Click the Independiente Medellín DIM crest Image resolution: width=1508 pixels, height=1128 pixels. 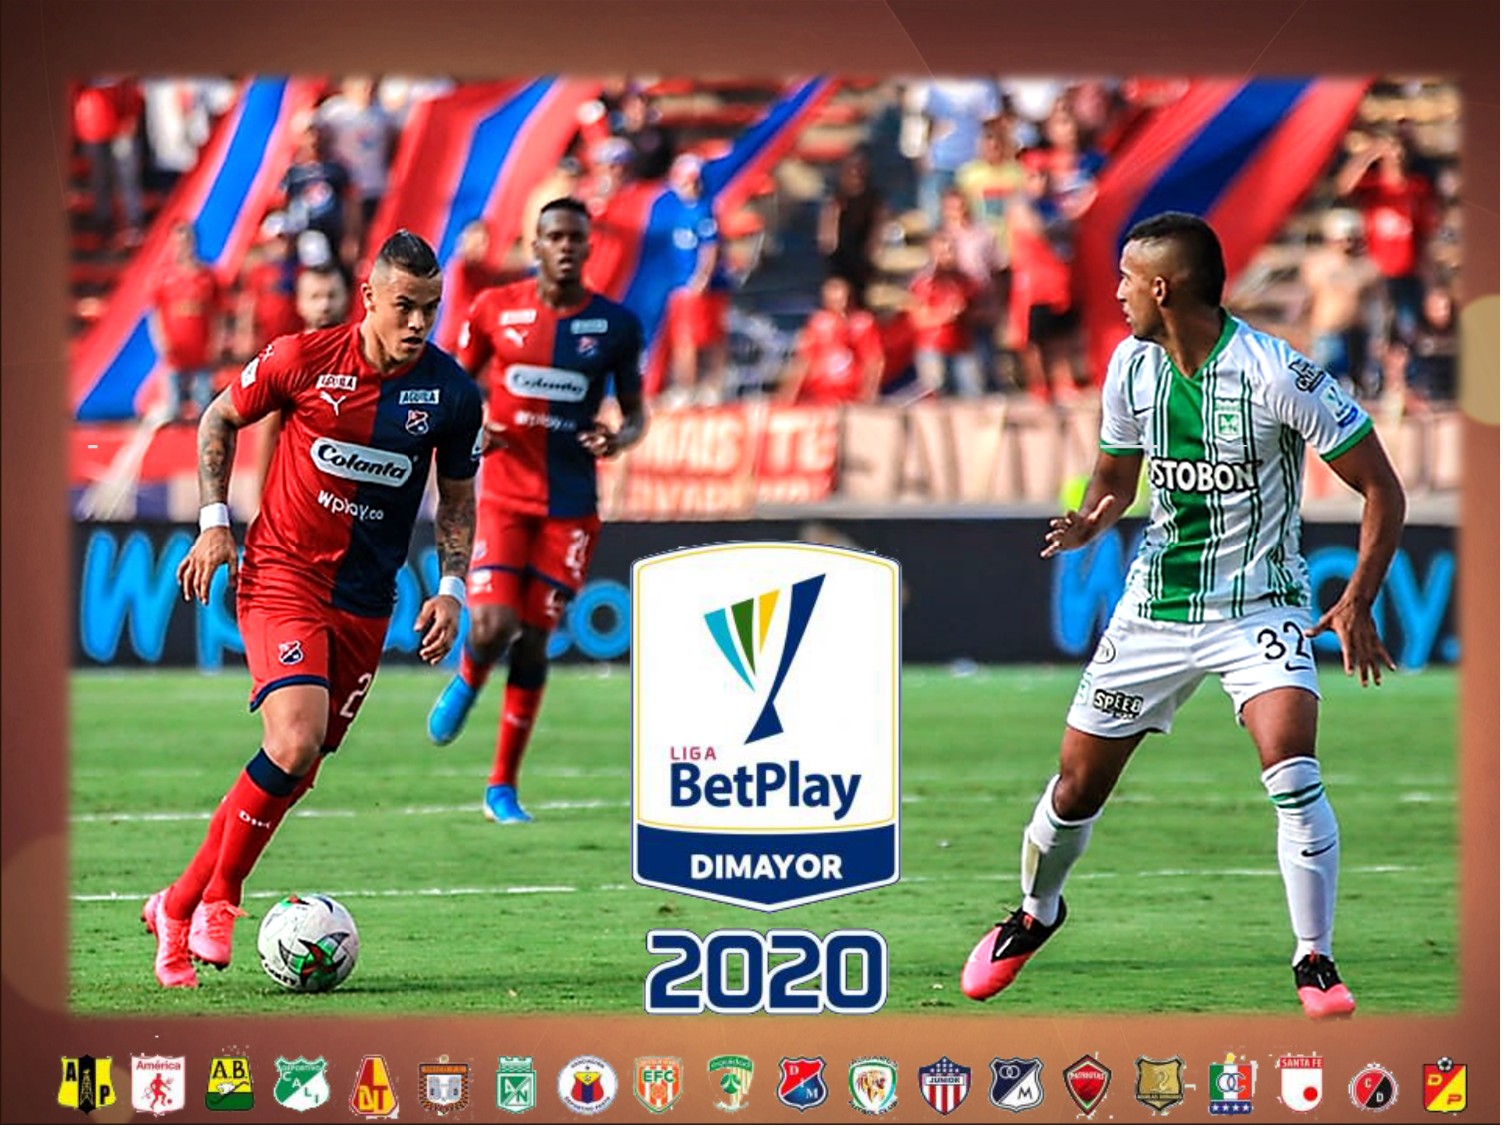(x=802, y=1085)
